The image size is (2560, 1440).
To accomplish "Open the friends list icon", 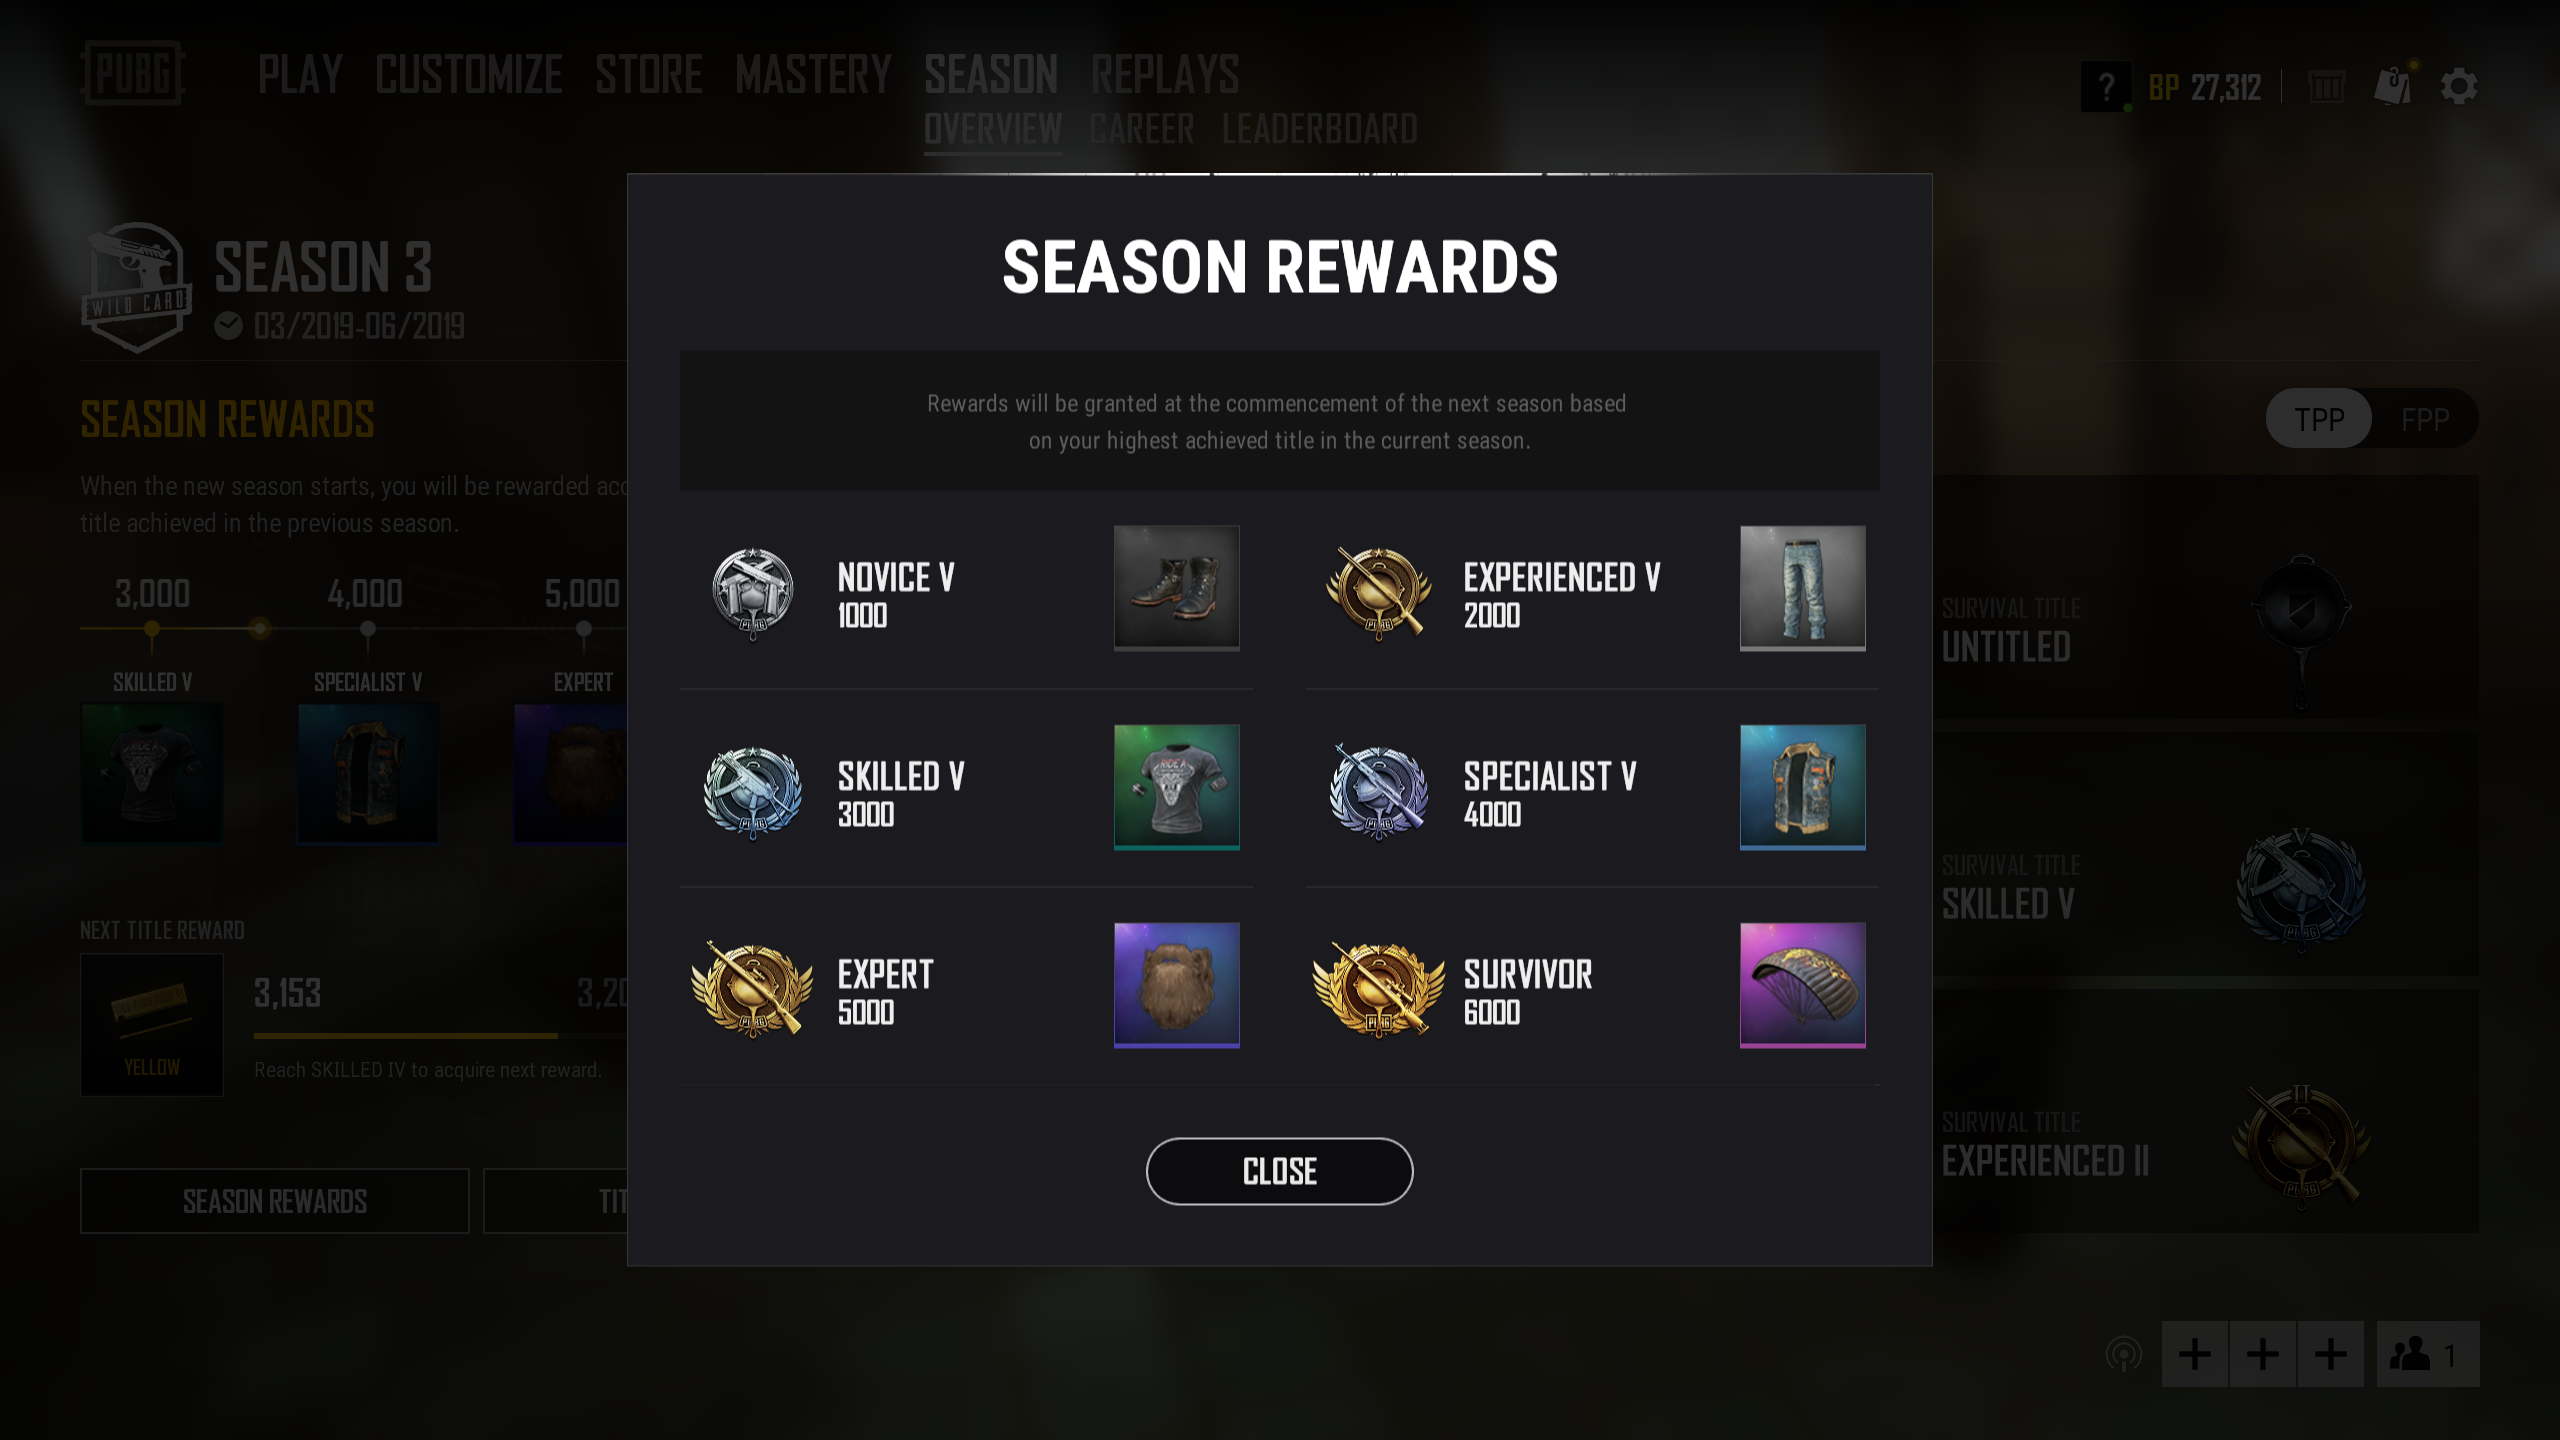I will tap(2428, 1354).
